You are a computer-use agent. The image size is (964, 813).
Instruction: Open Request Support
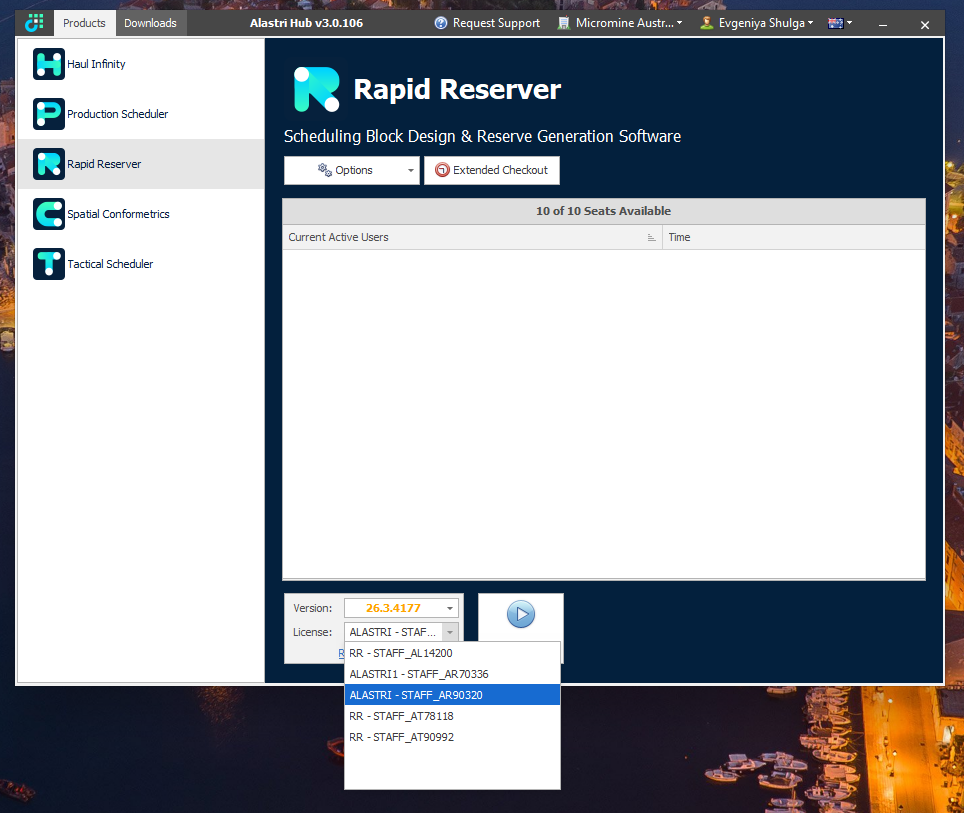coord(487,23)
